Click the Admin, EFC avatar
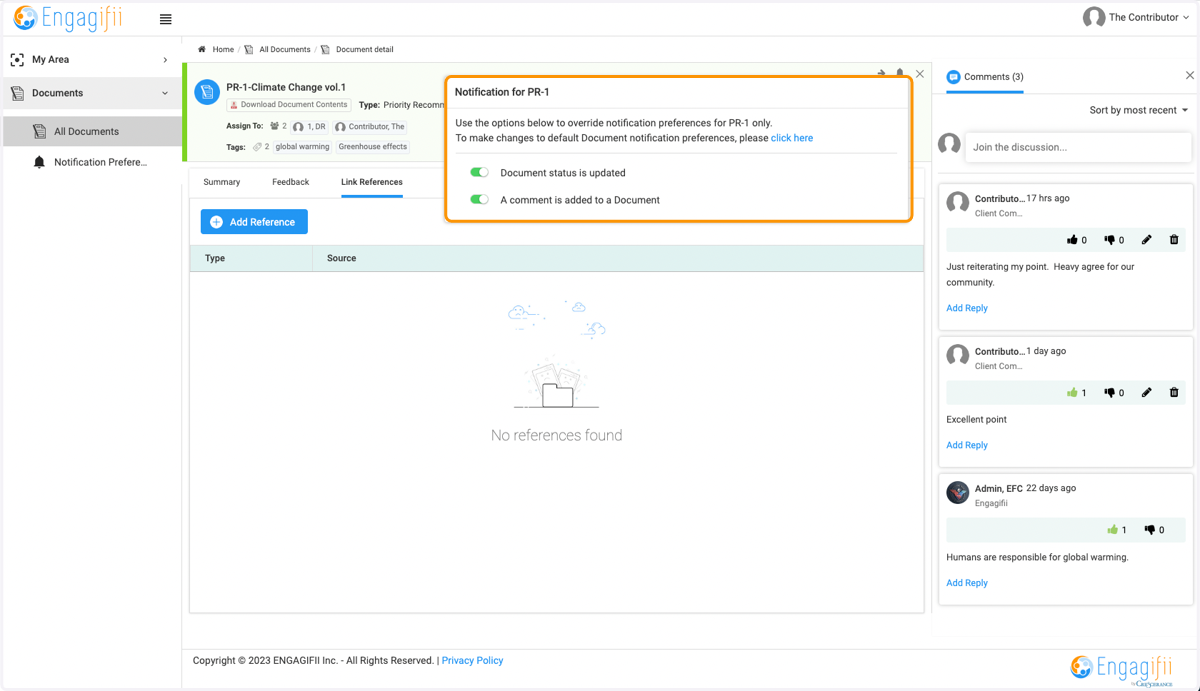This screenshot has height=691, width=1200. pos(958,492)
